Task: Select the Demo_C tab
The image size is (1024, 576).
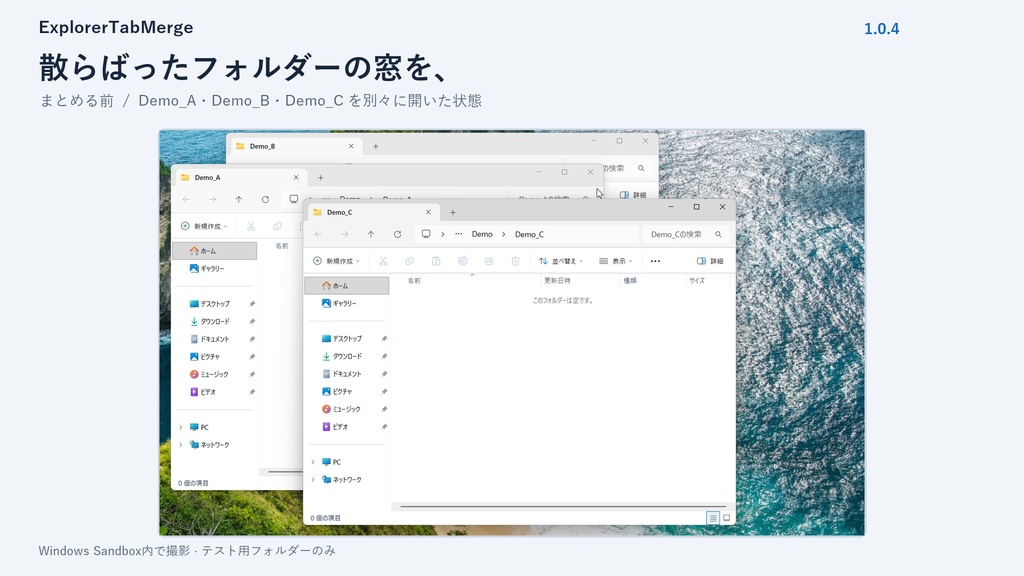Action: pyautogui.click(x=372, y=212)
